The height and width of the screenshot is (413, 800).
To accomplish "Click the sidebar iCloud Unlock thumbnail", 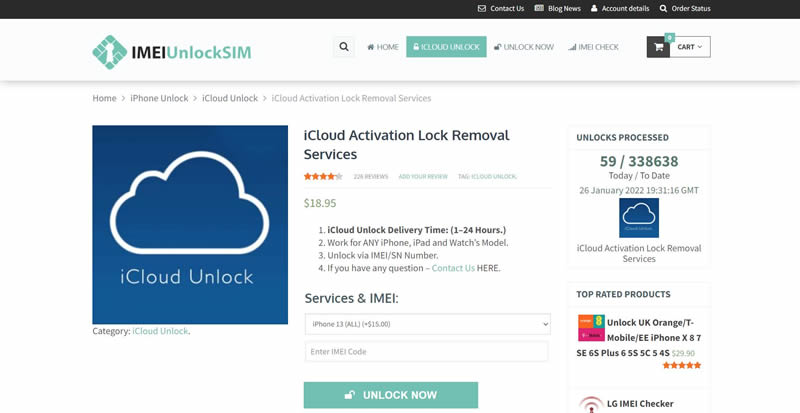I will 639,218.
